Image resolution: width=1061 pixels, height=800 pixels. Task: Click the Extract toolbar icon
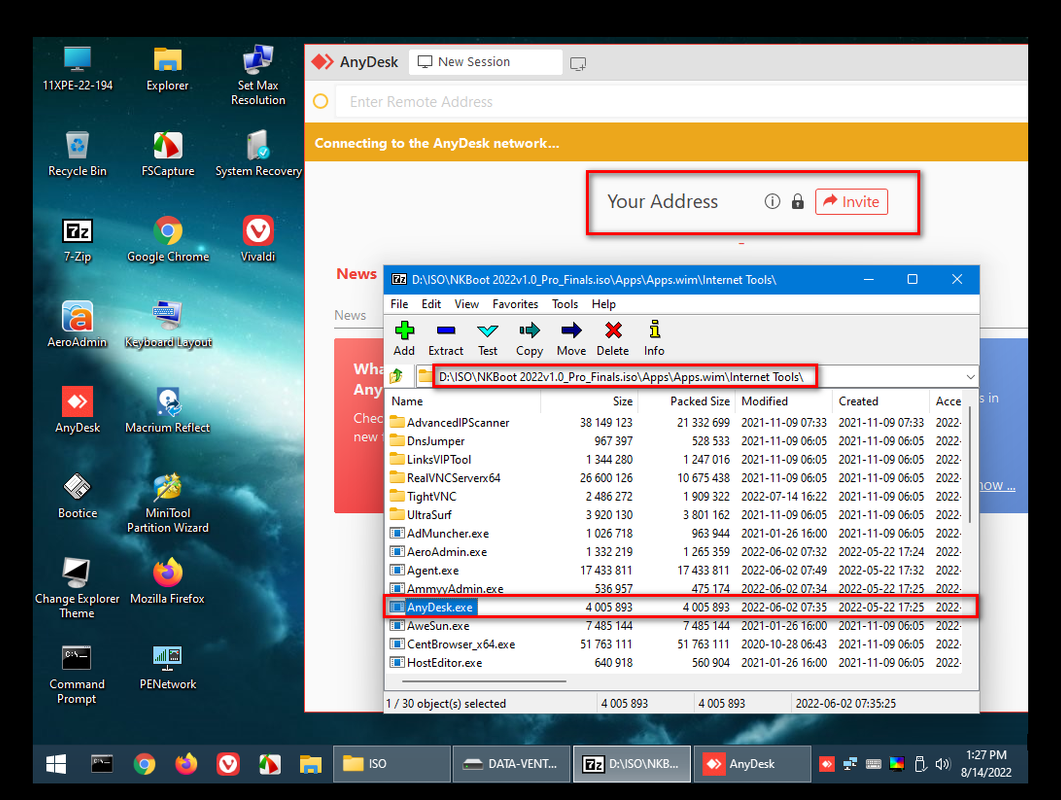tap(445, 338)
